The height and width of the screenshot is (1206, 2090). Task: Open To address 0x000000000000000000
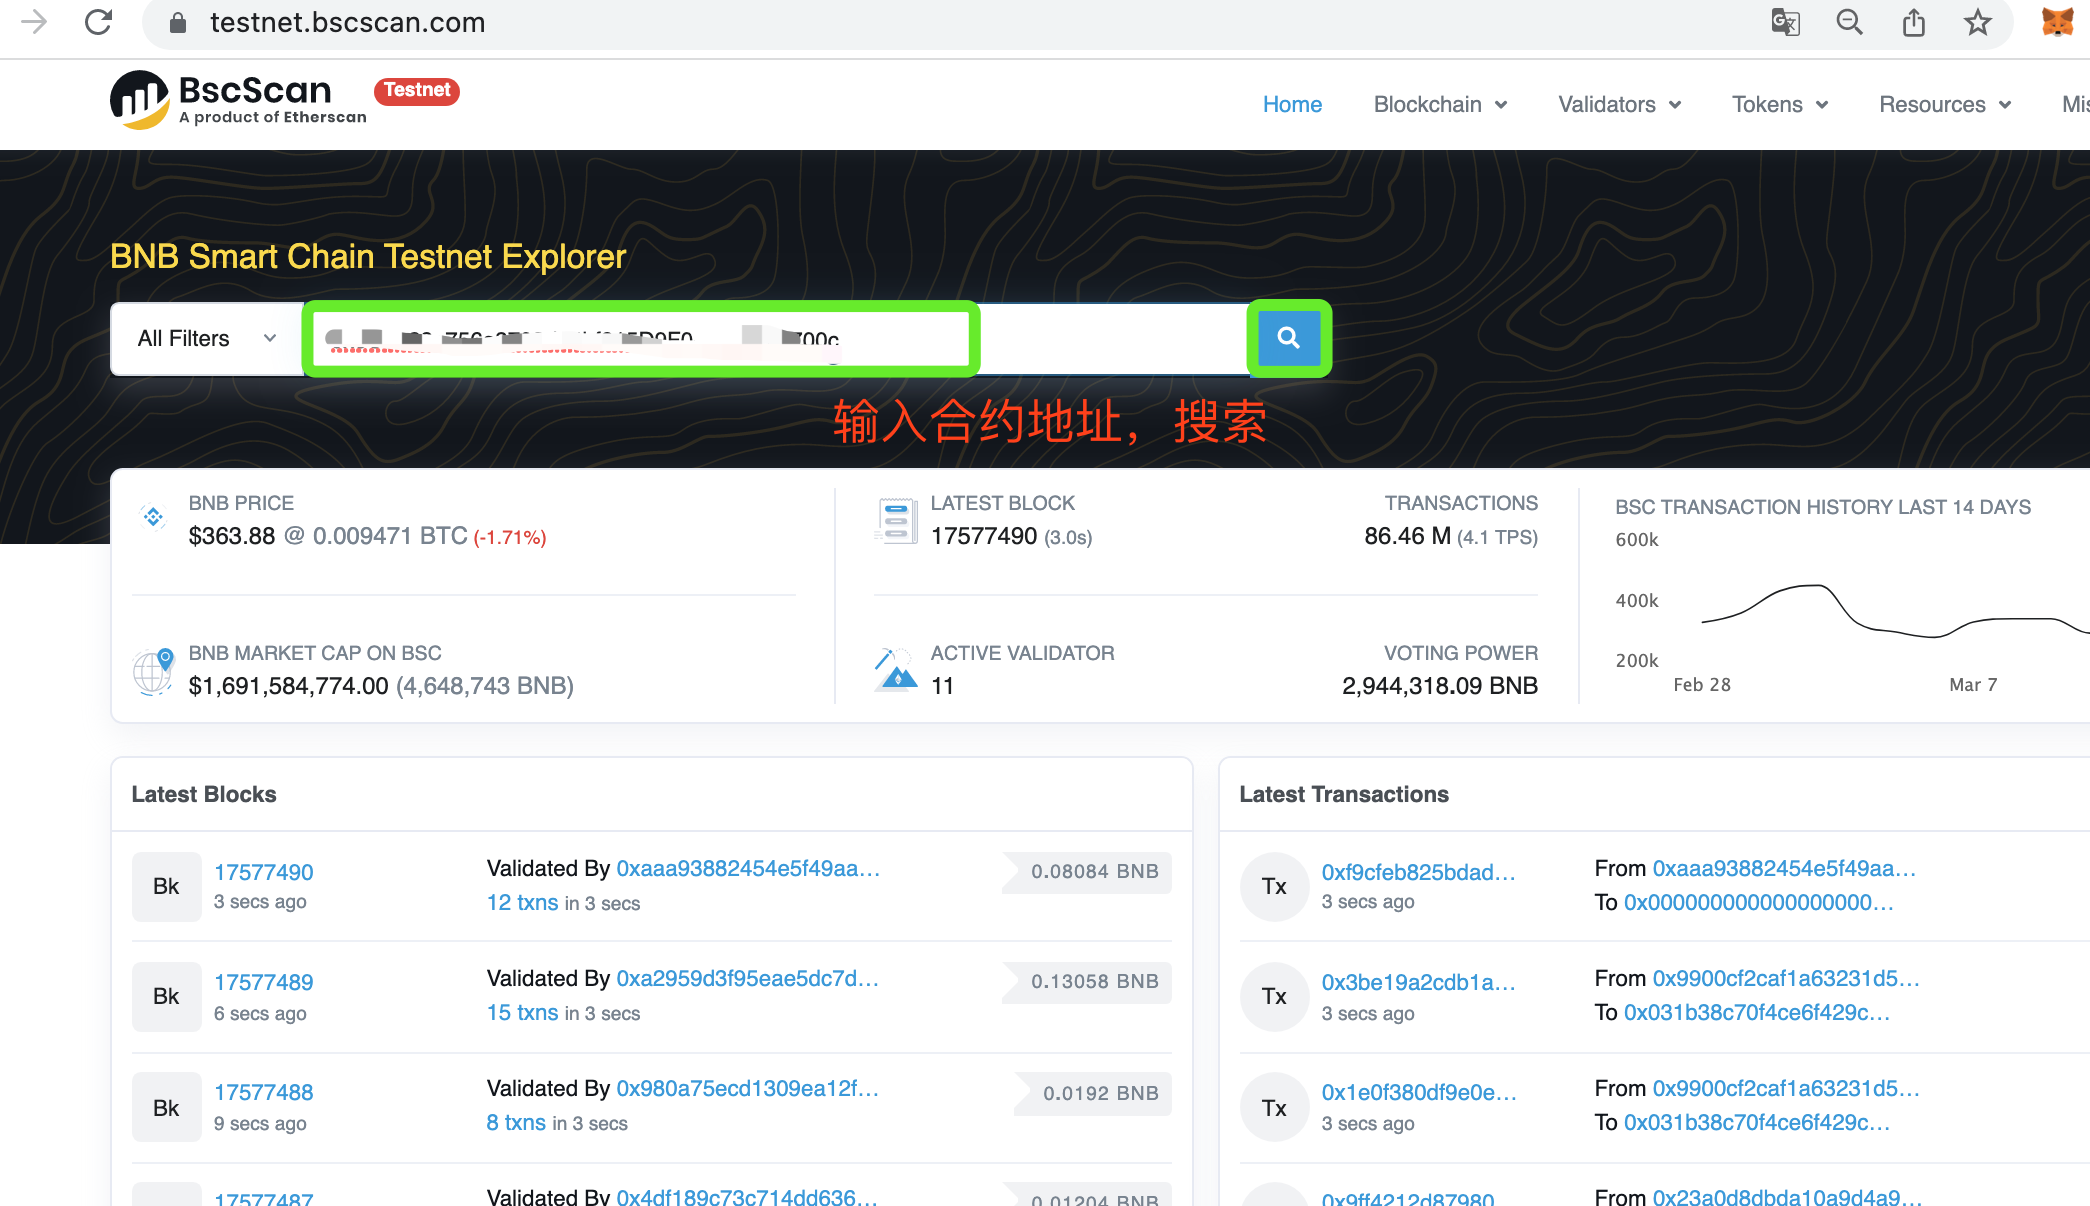click(1758, 902)
